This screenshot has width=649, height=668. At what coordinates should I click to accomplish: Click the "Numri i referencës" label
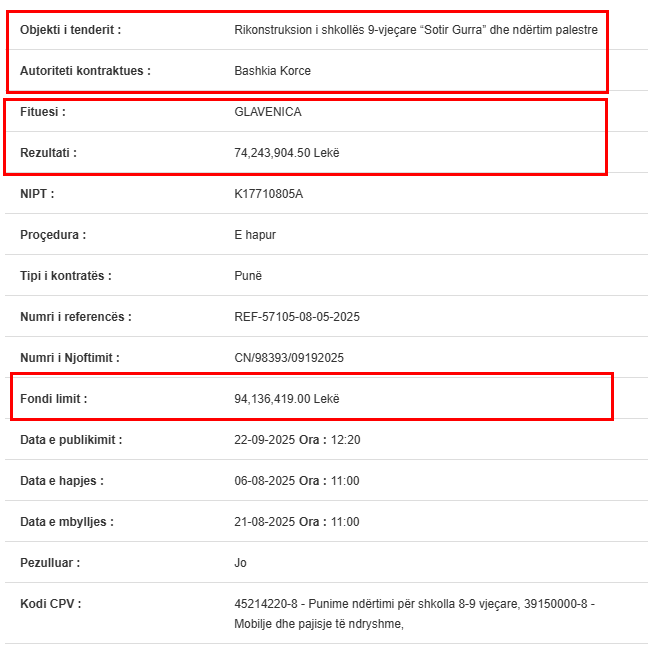[75, 317]
